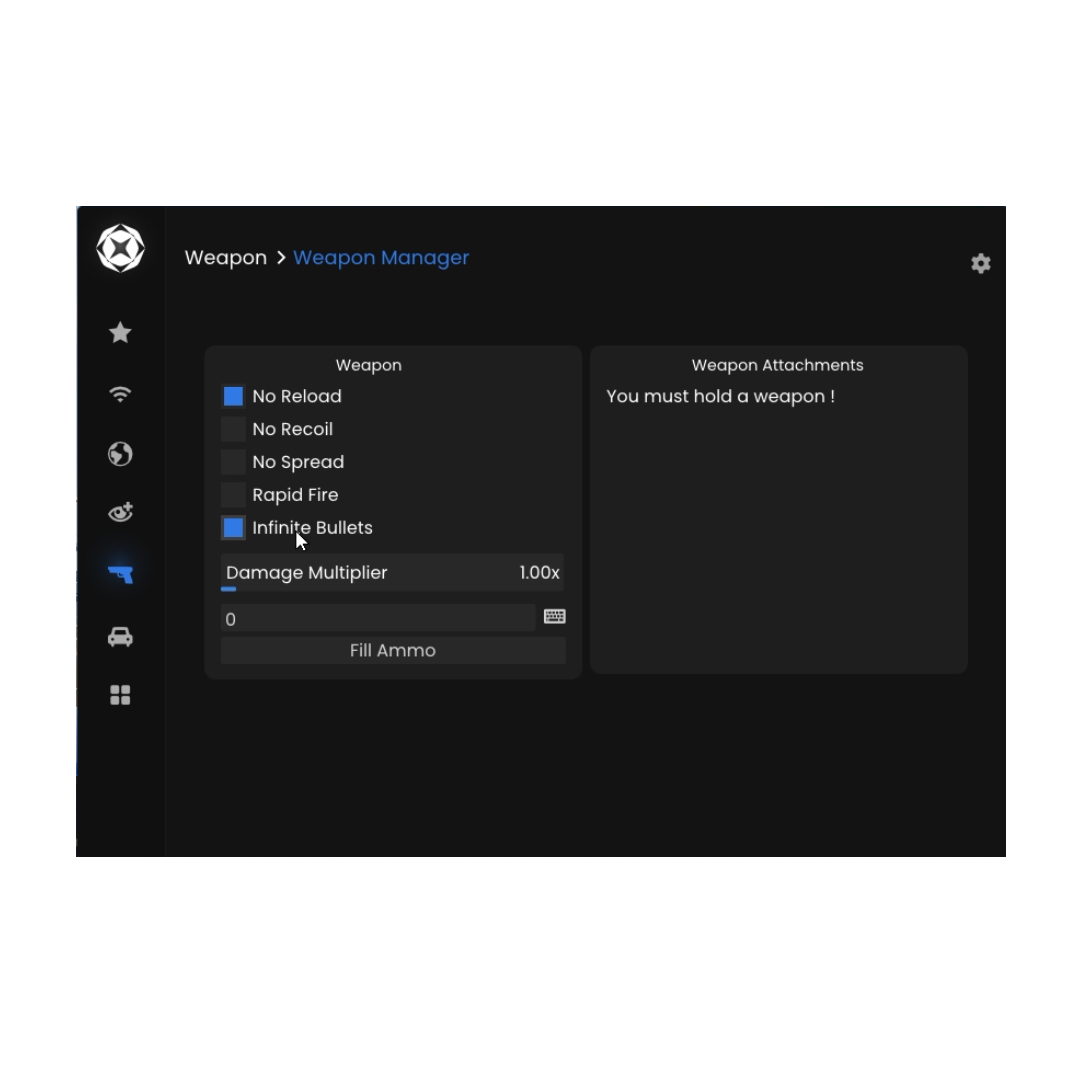Open the favorites star section
This screenshot has width=1080, height=1080.
pyautogui.click(x=120, y=333)
